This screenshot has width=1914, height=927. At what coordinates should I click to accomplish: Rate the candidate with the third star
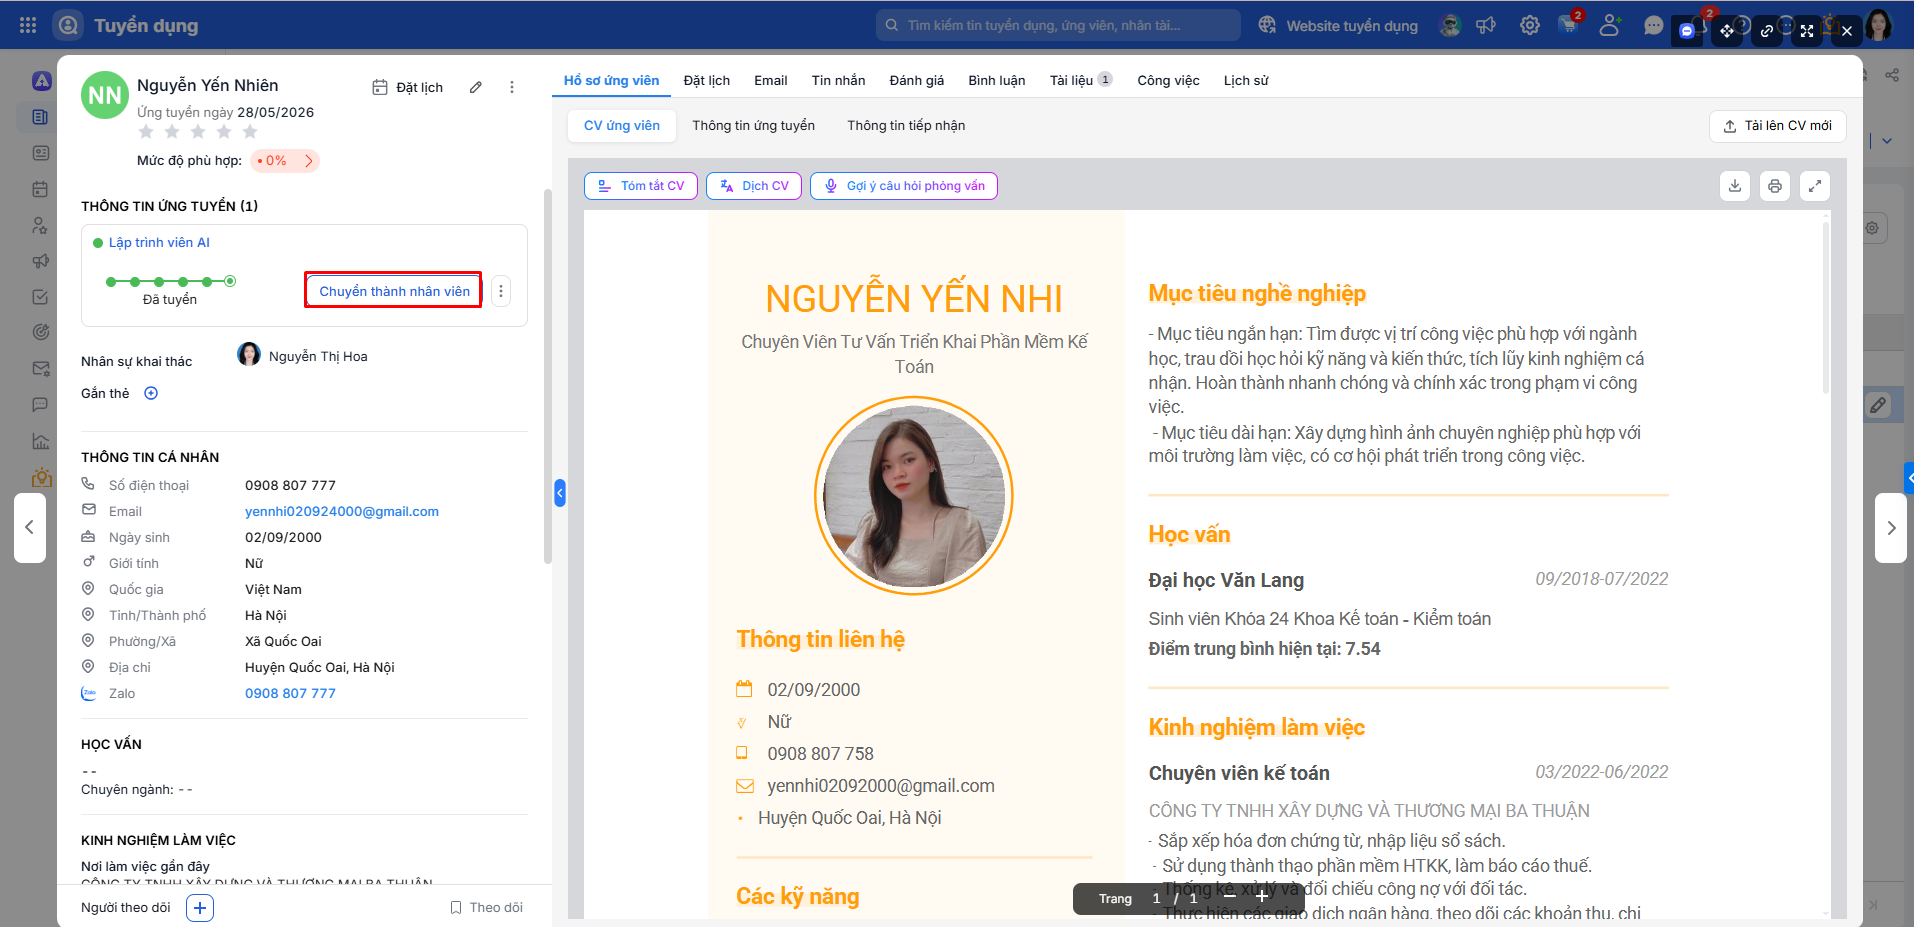[x=198, y=132]
